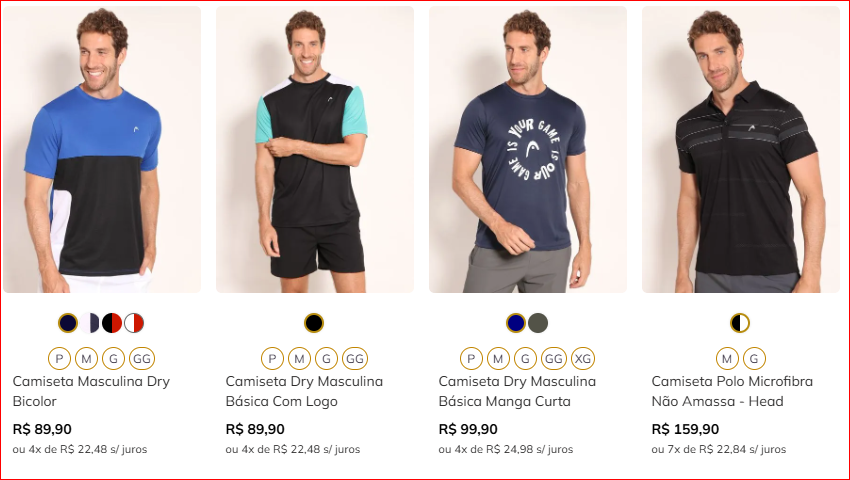Viewport: 850px width, 480px height.
Task: Choose size G for Polo Microfibra Head shirt
Action: pos(754,359)
